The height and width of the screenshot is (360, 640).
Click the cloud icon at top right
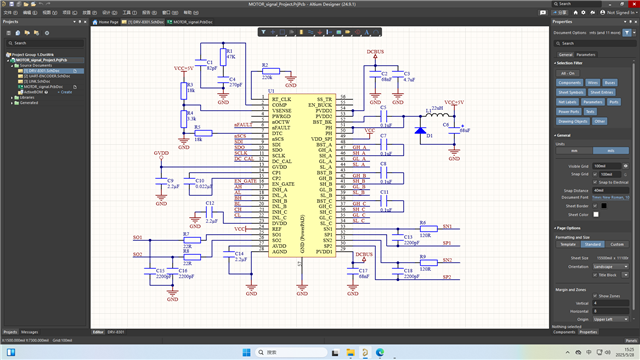(593, 13)
